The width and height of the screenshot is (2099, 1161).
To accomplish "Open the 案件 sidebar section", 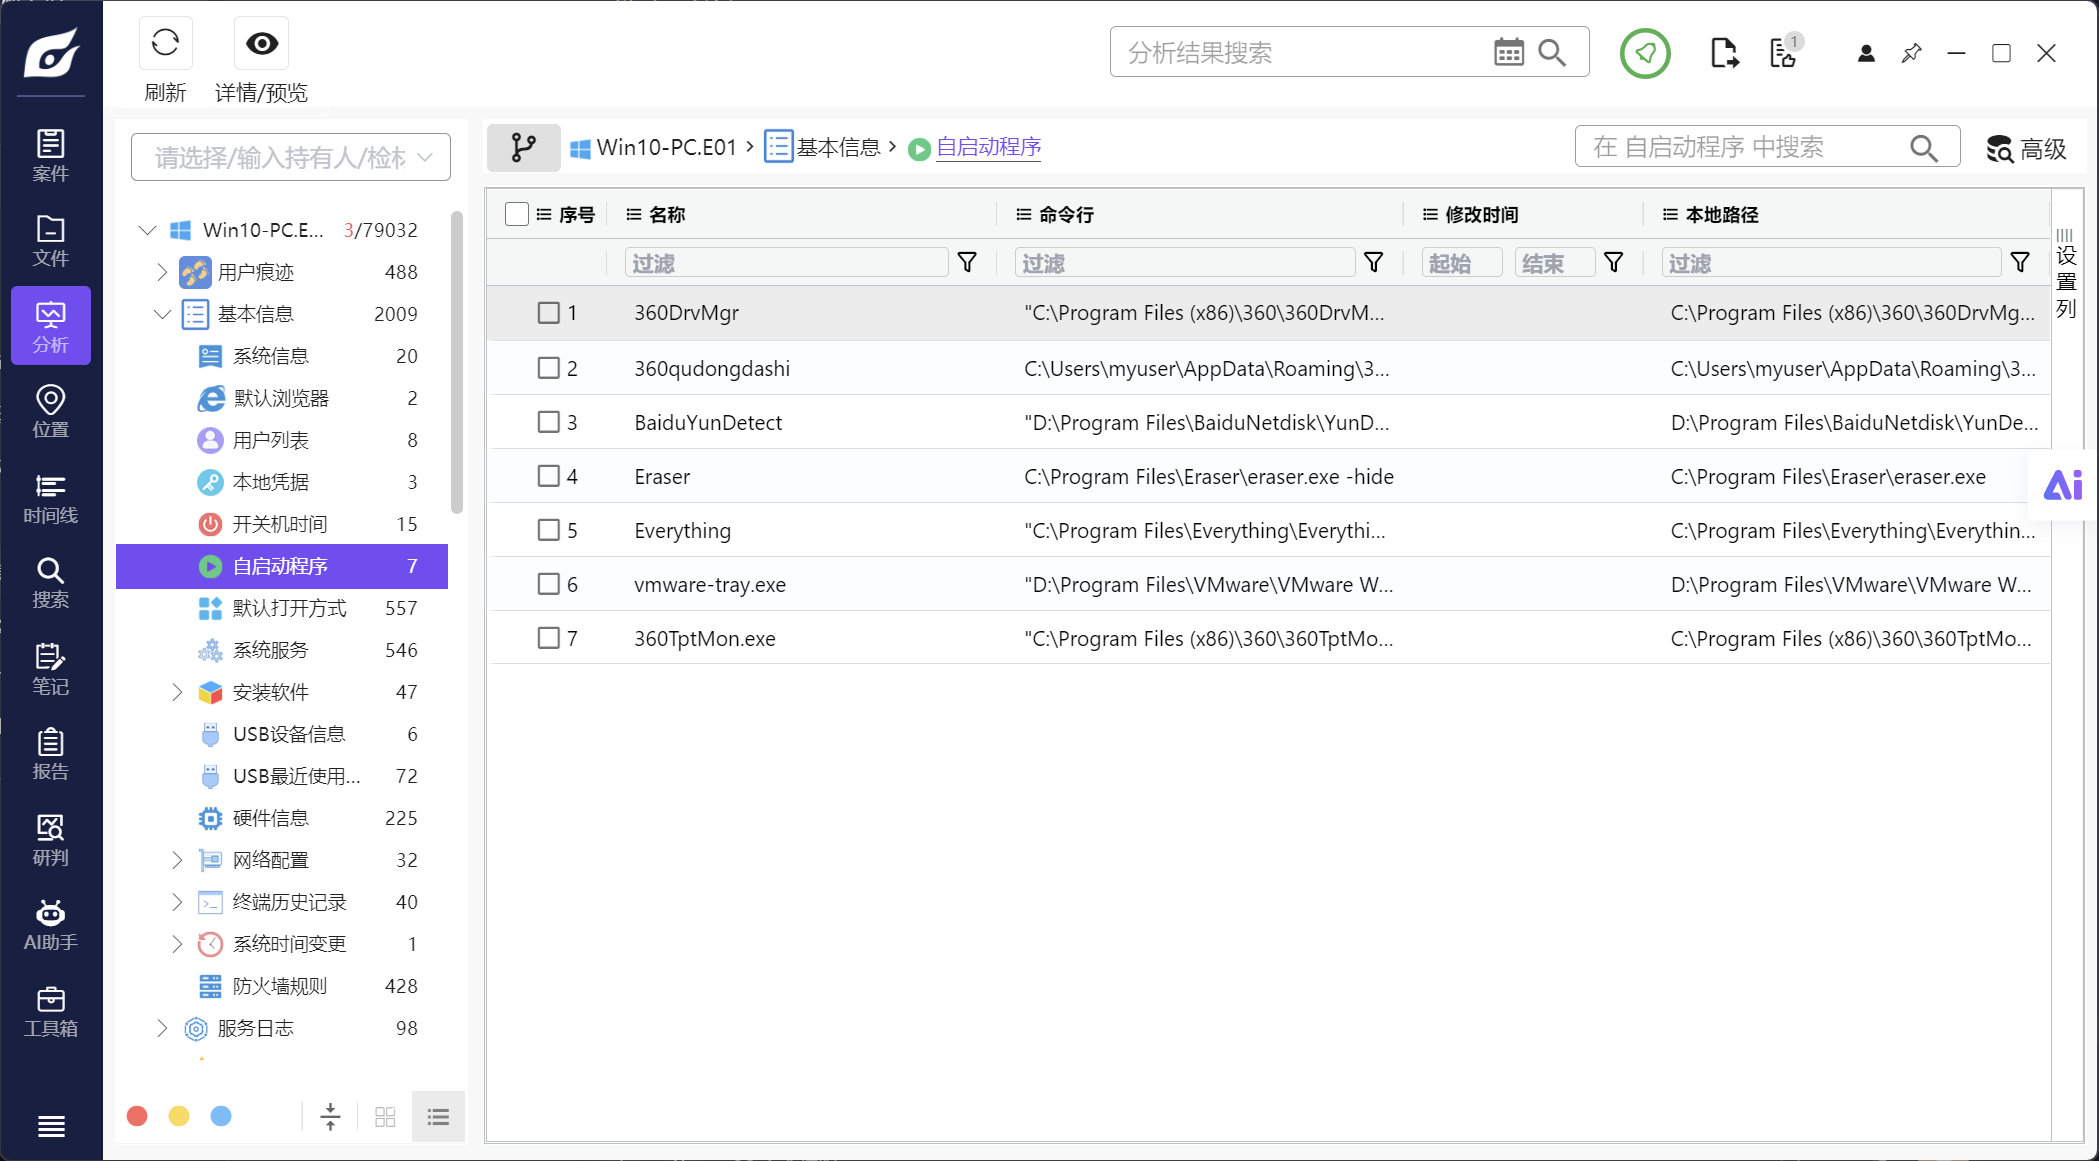I will click(x=51, y=155).
